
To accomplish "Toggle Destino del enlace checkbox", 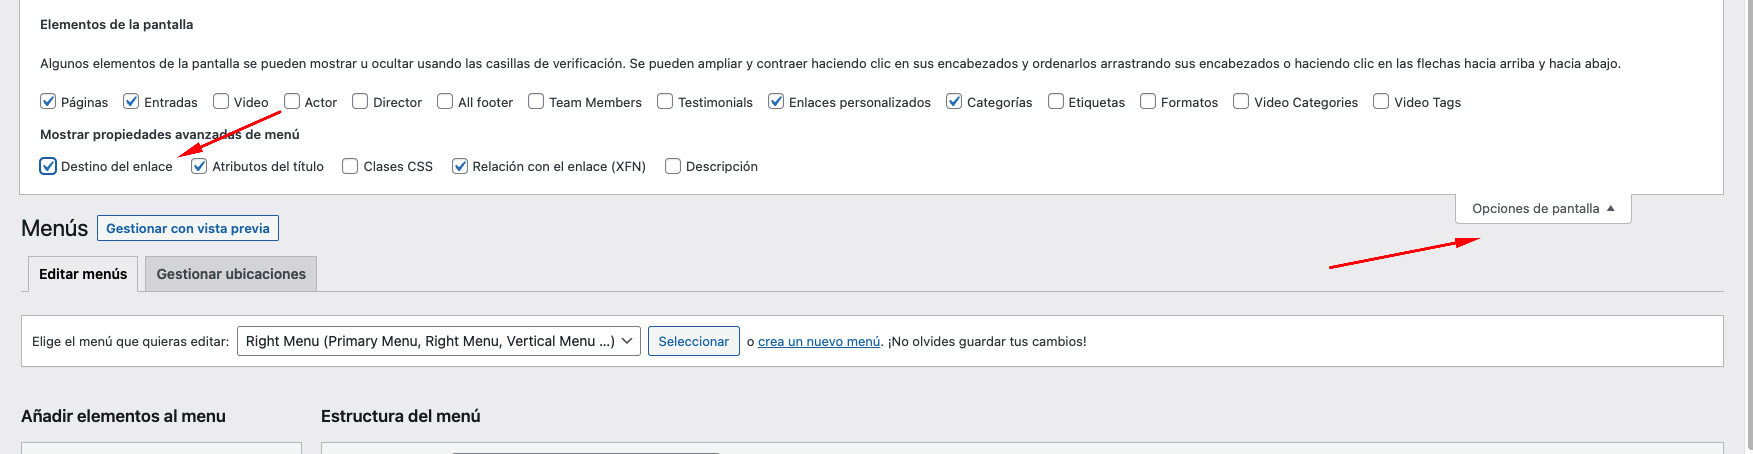I will [x=48, y=166].
